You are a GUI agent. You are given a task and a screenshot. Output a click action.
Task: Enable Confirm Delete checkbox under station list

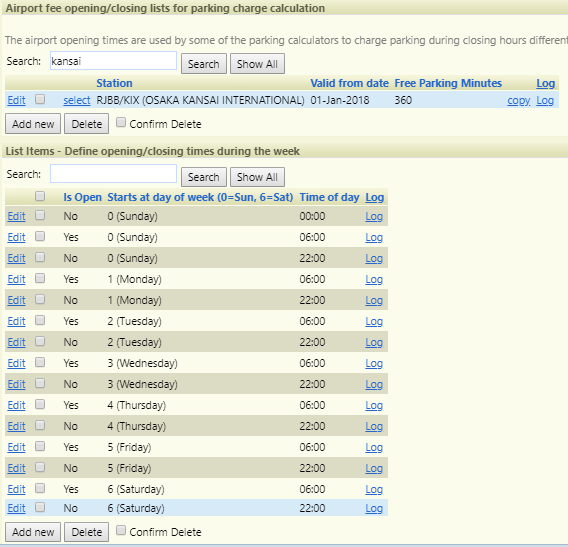[121, 122]
